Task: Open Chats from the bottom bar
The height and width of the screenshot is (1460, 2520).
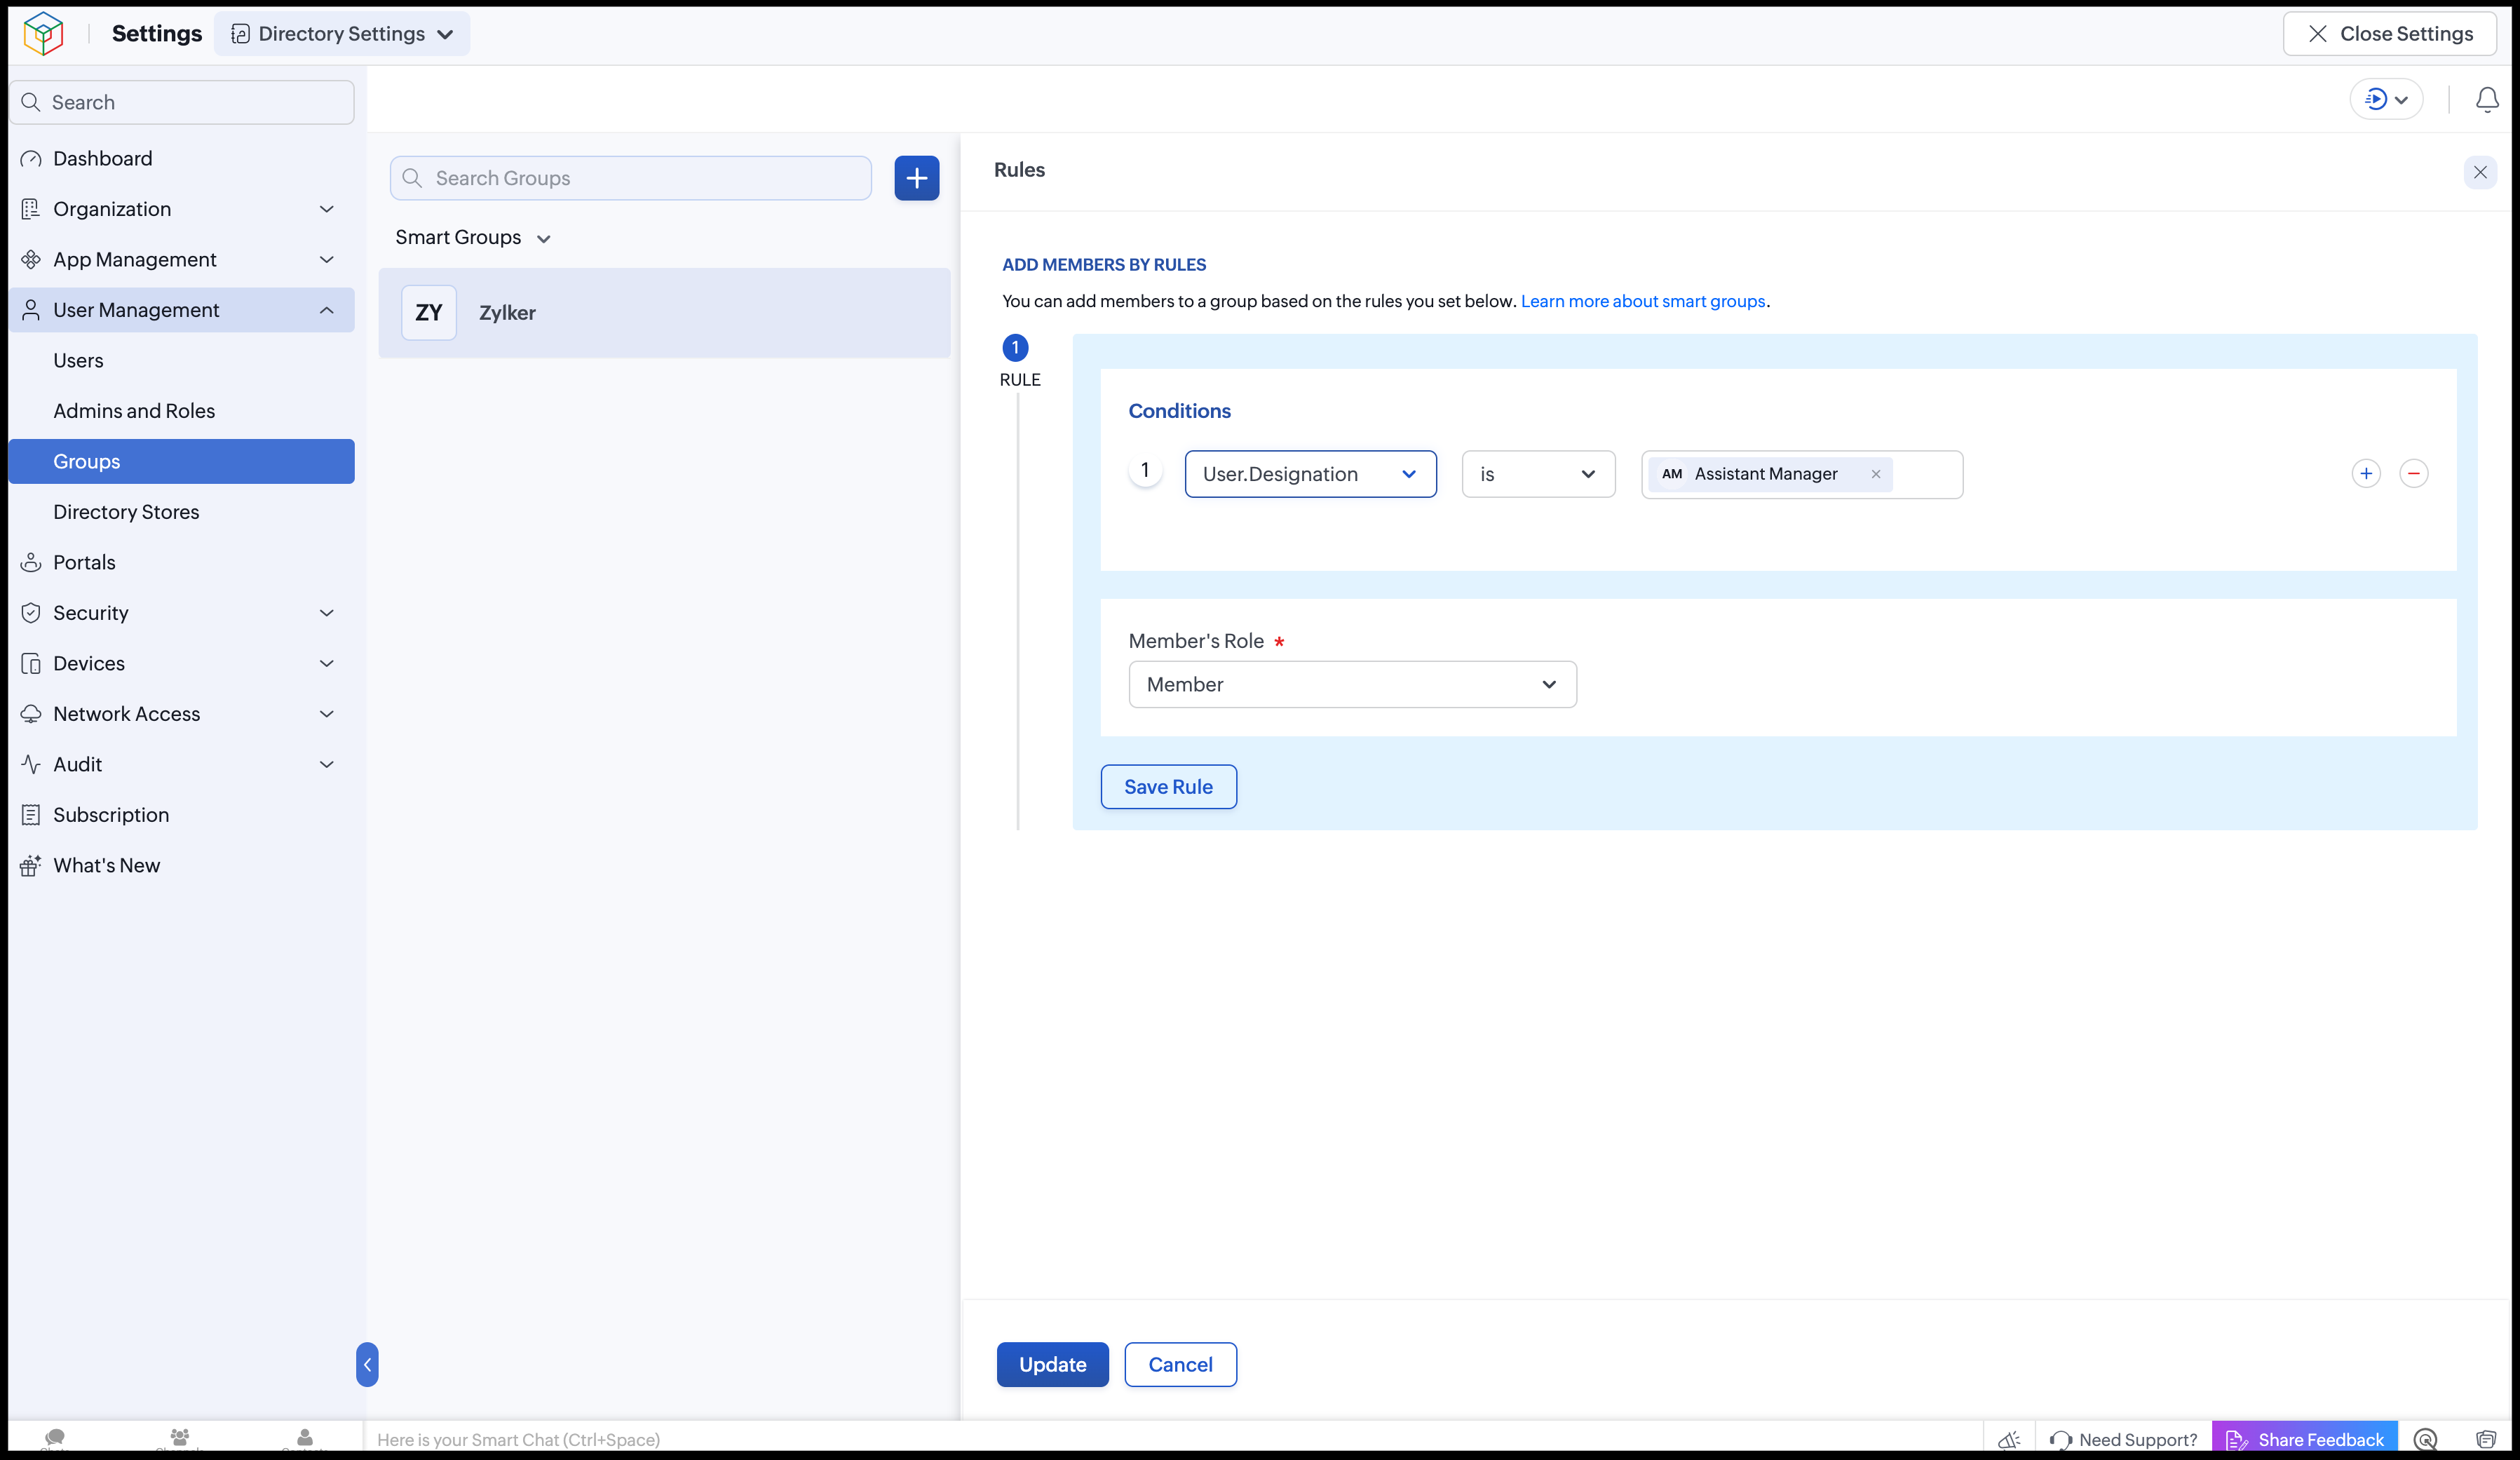Action: 55,1438
